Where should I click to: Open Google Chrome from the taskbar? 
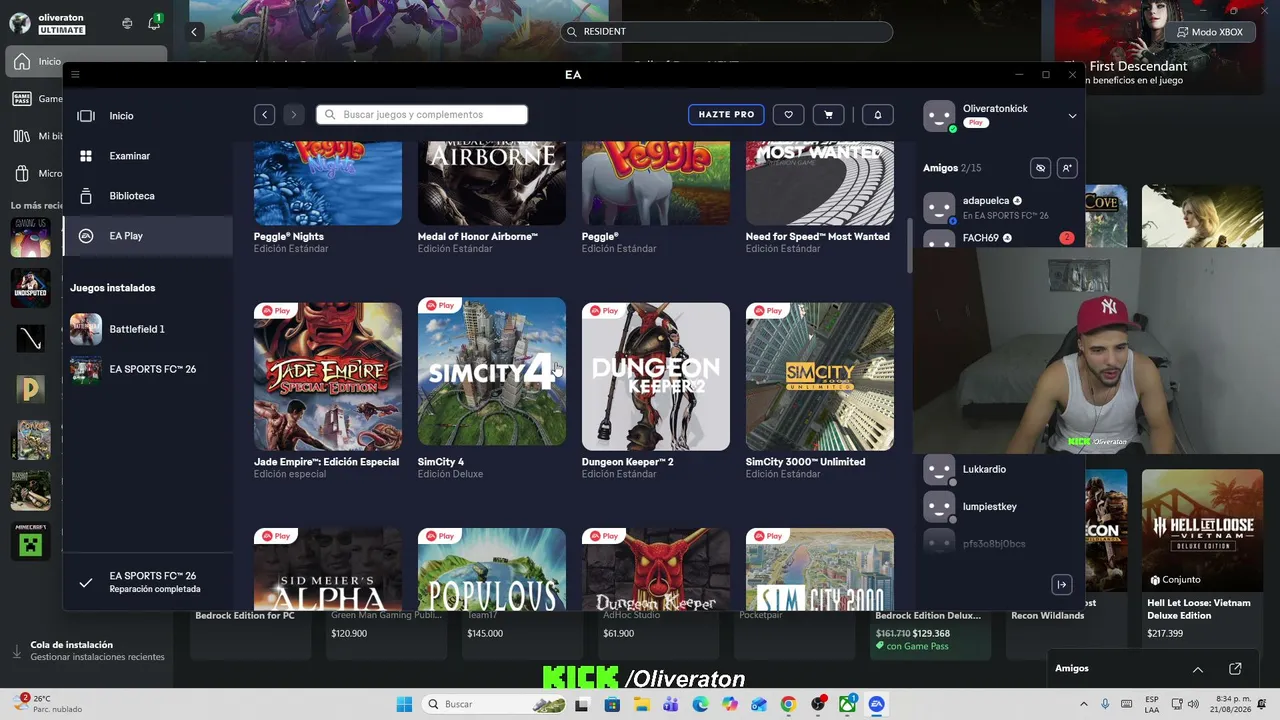click(788, 704)
